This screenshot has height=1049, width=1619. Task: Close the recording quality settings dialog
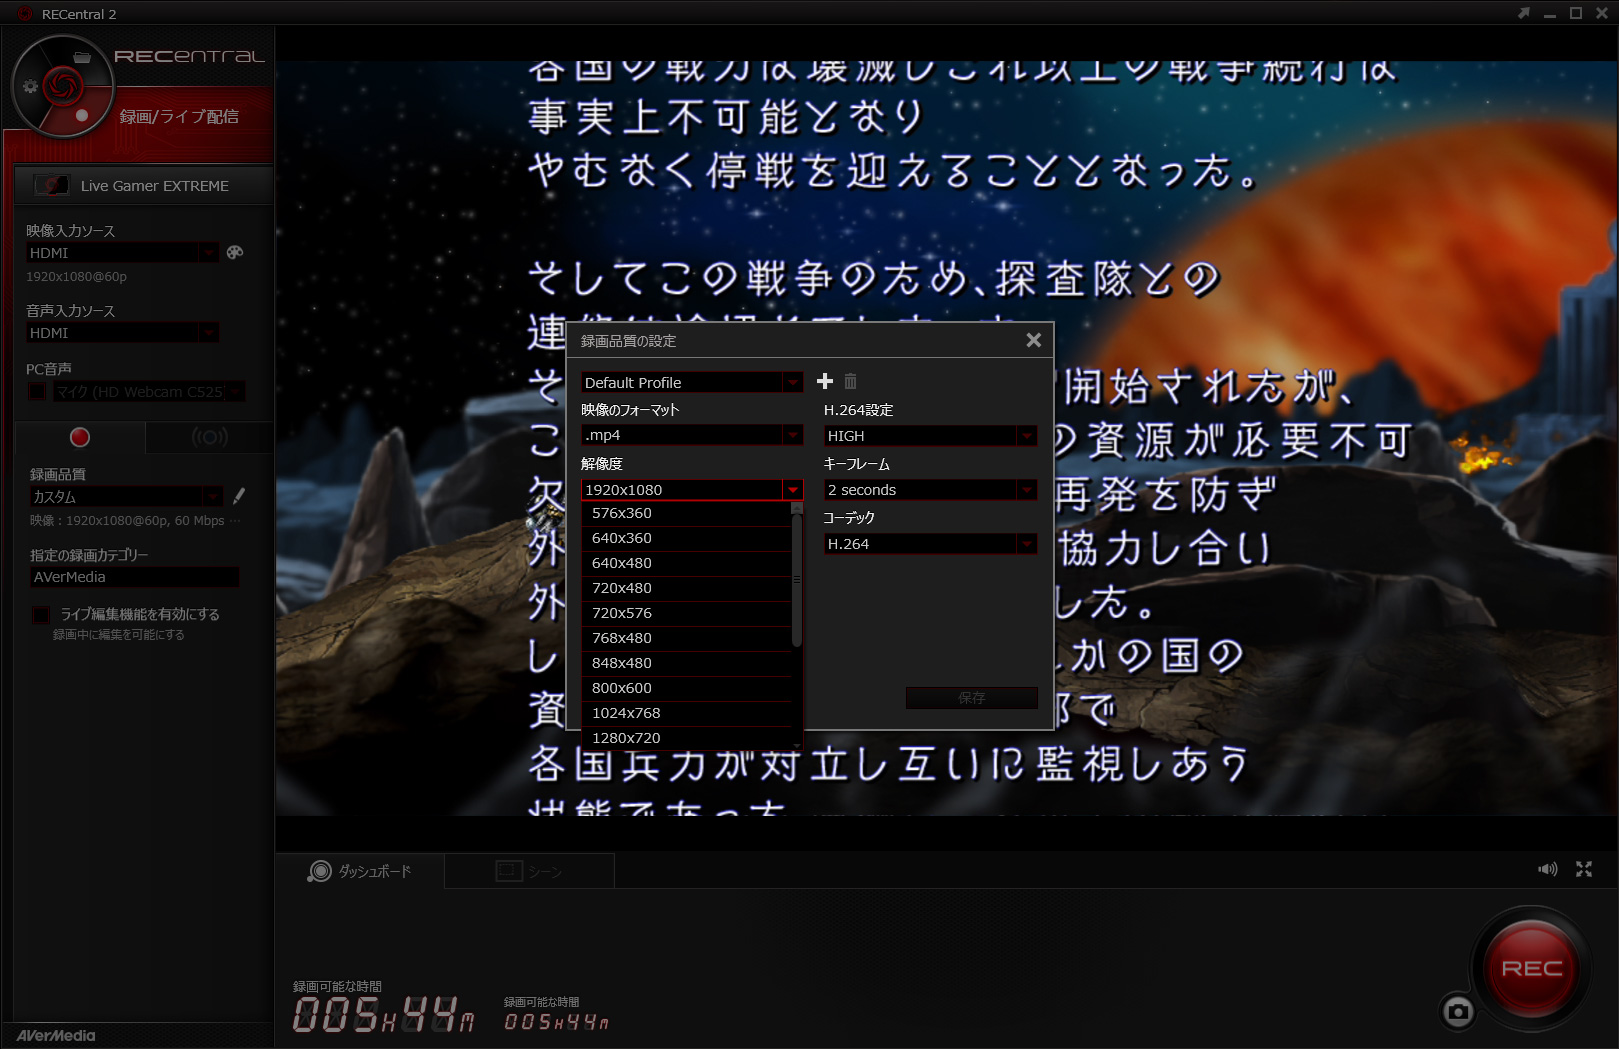coord(1034,340)
